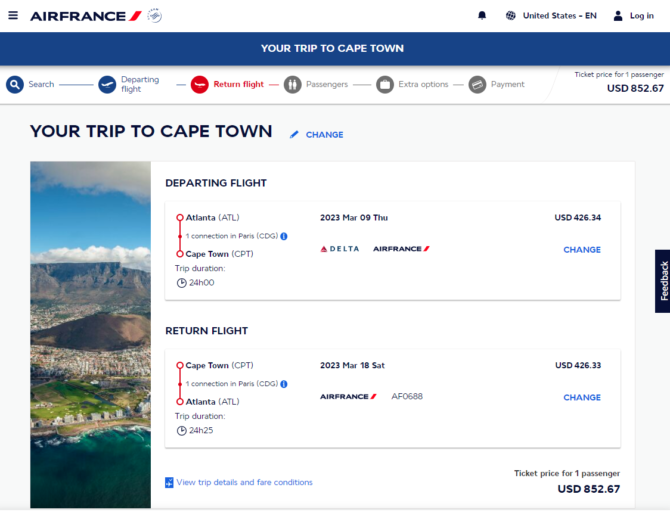Click flight number AF0688
This screenshot has width=670, height=522.
click(x=407, y=396)
